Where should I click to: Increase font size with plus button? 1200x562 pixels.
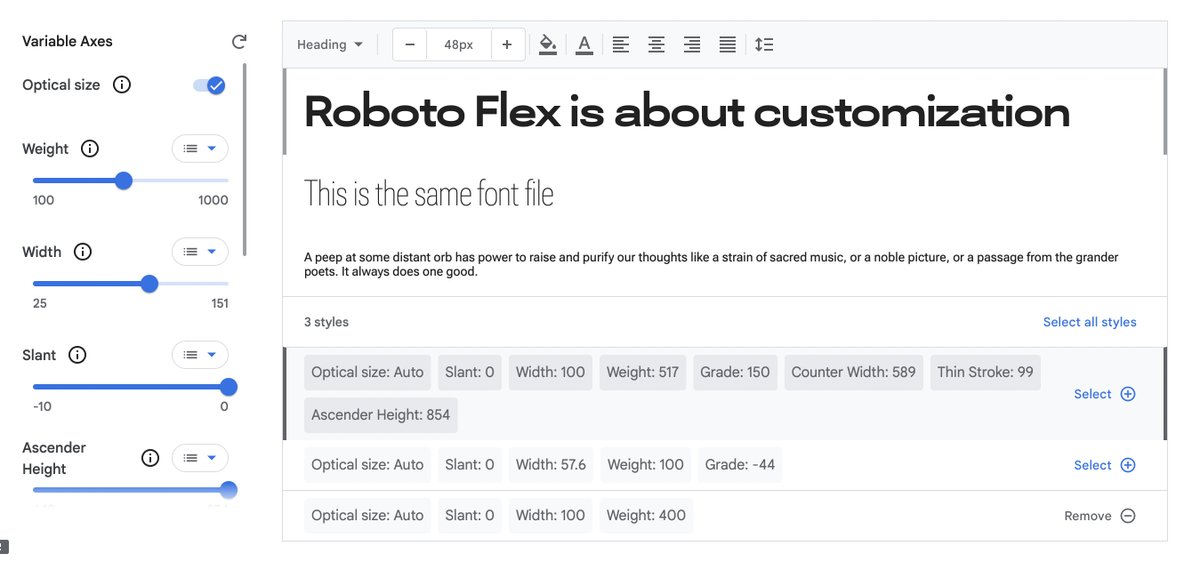pos(507,45)
